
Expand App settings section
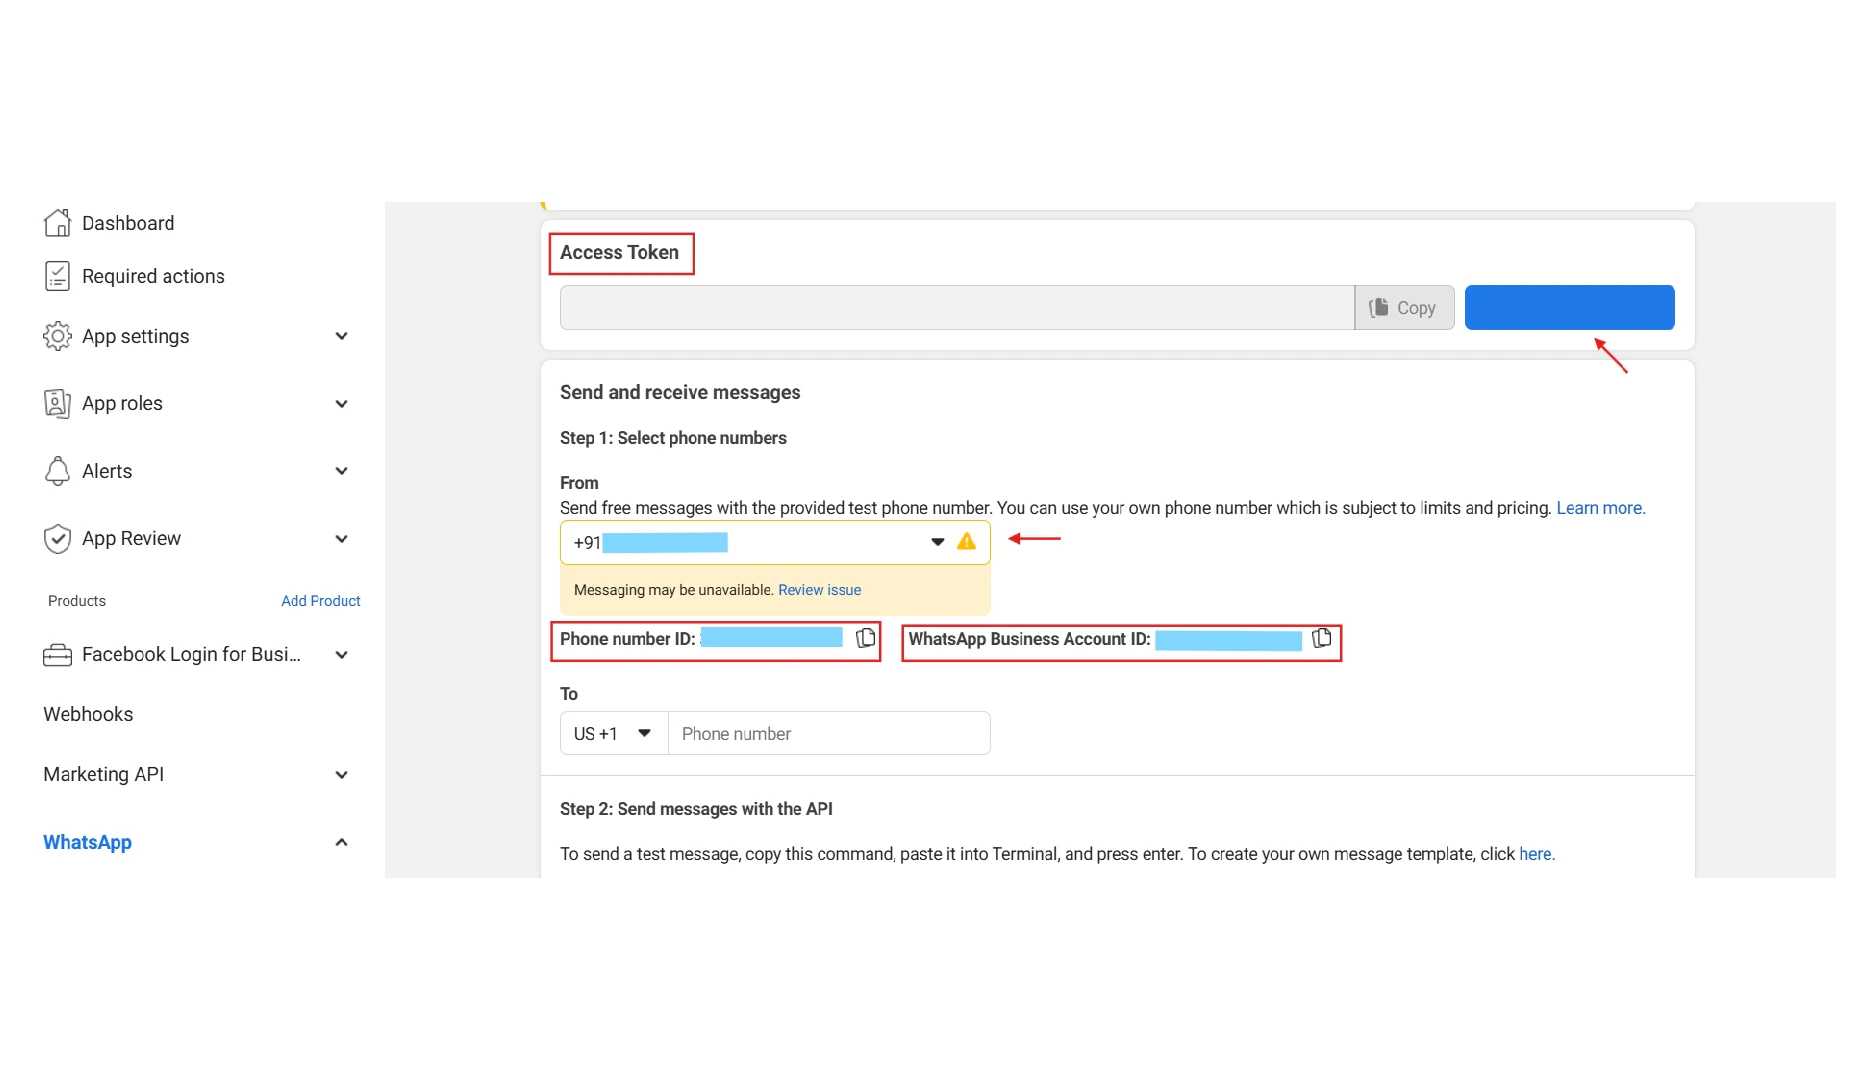point(341,336)
